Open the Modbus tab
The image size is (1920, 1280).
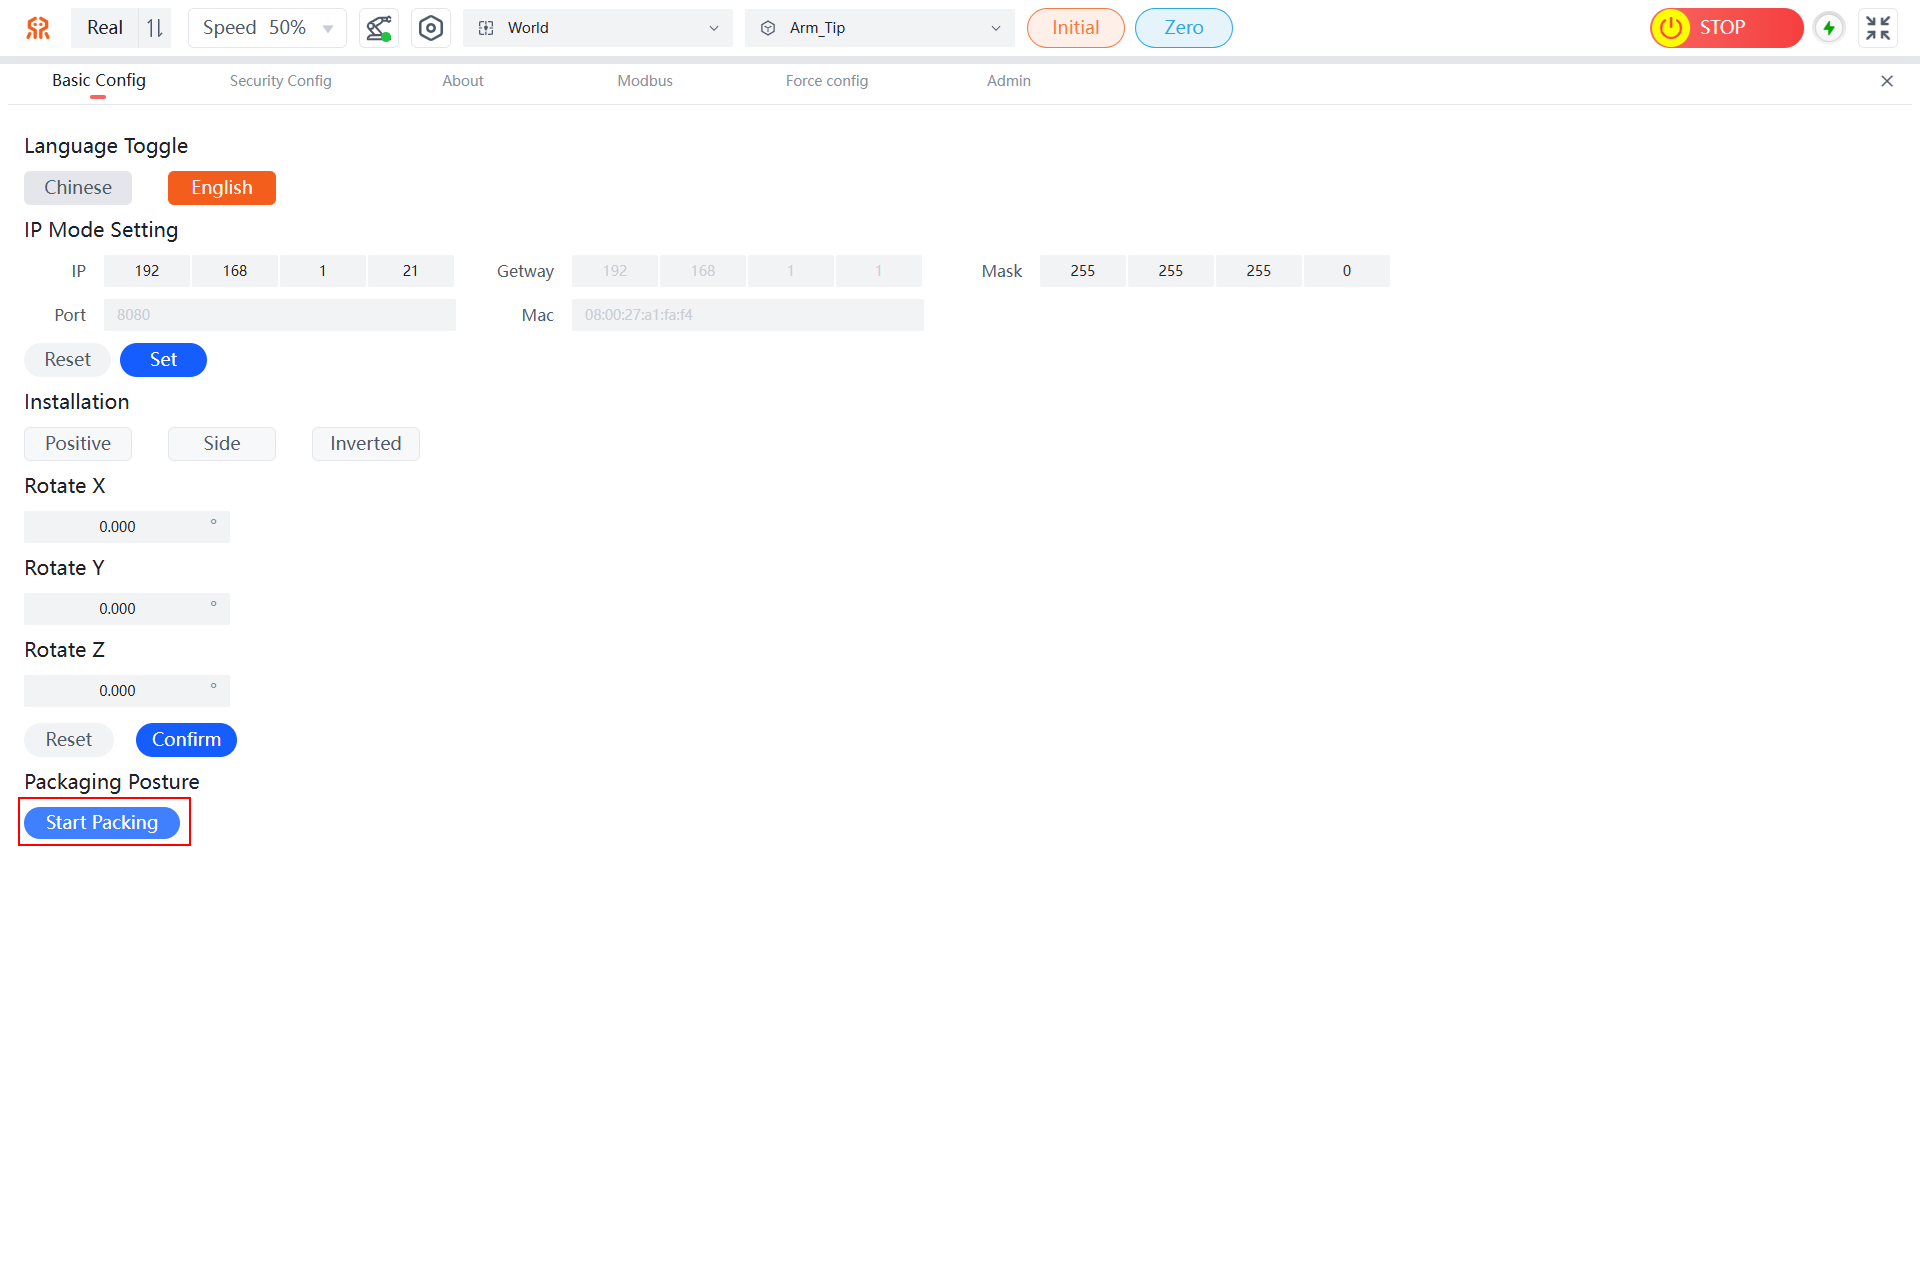click(x=644, y=81)
